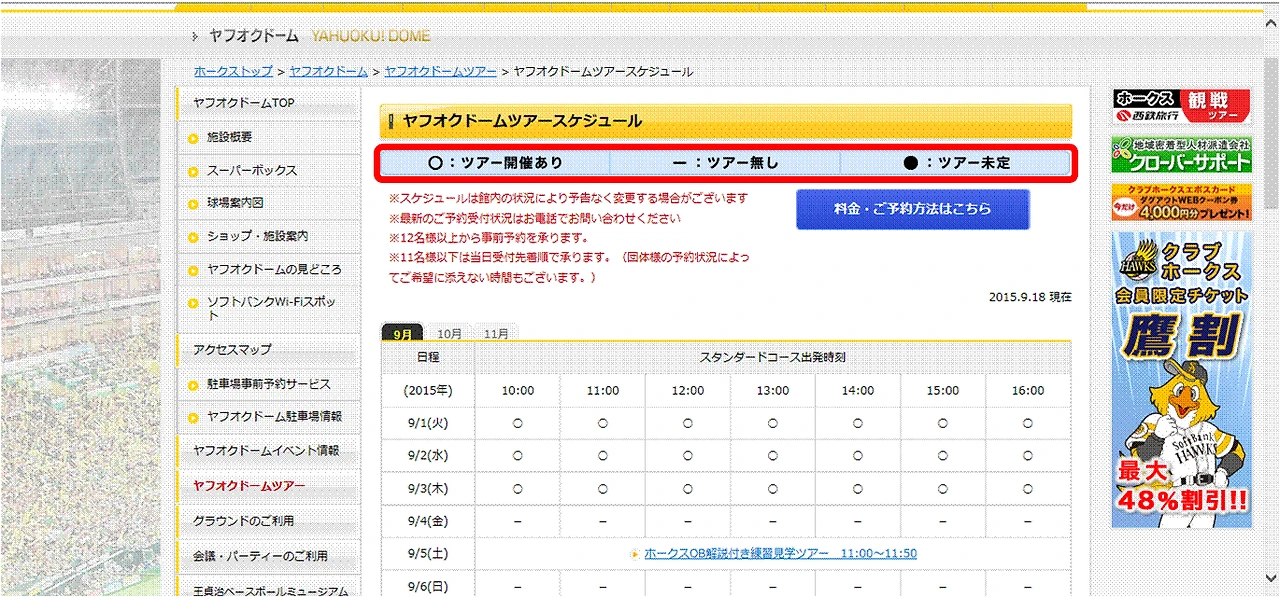The height and width of the screenshot is (597, 1280).
Task: Switch to the 9月 tab
Action: 402,333
